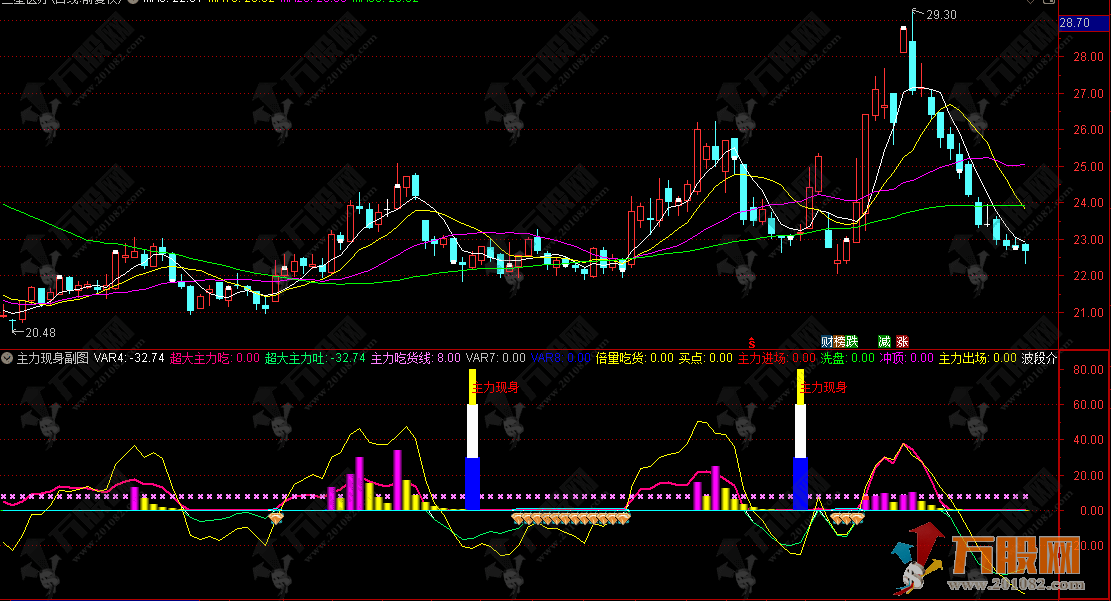Viewport: 1111px width, 601px height.
Task: Click the 倍量吃货 indicator label
Action: coord(620,357)
